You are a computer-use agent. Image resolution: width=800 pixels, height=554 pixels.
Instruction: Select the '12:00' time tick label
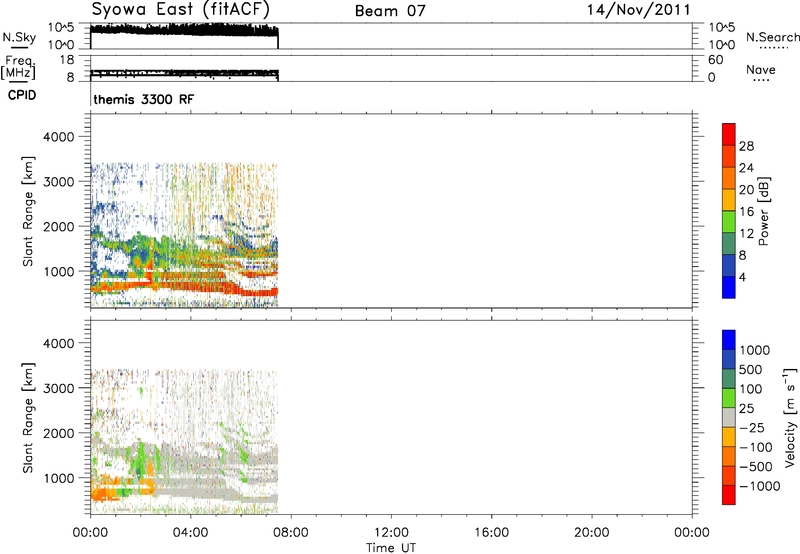point(391,533)
